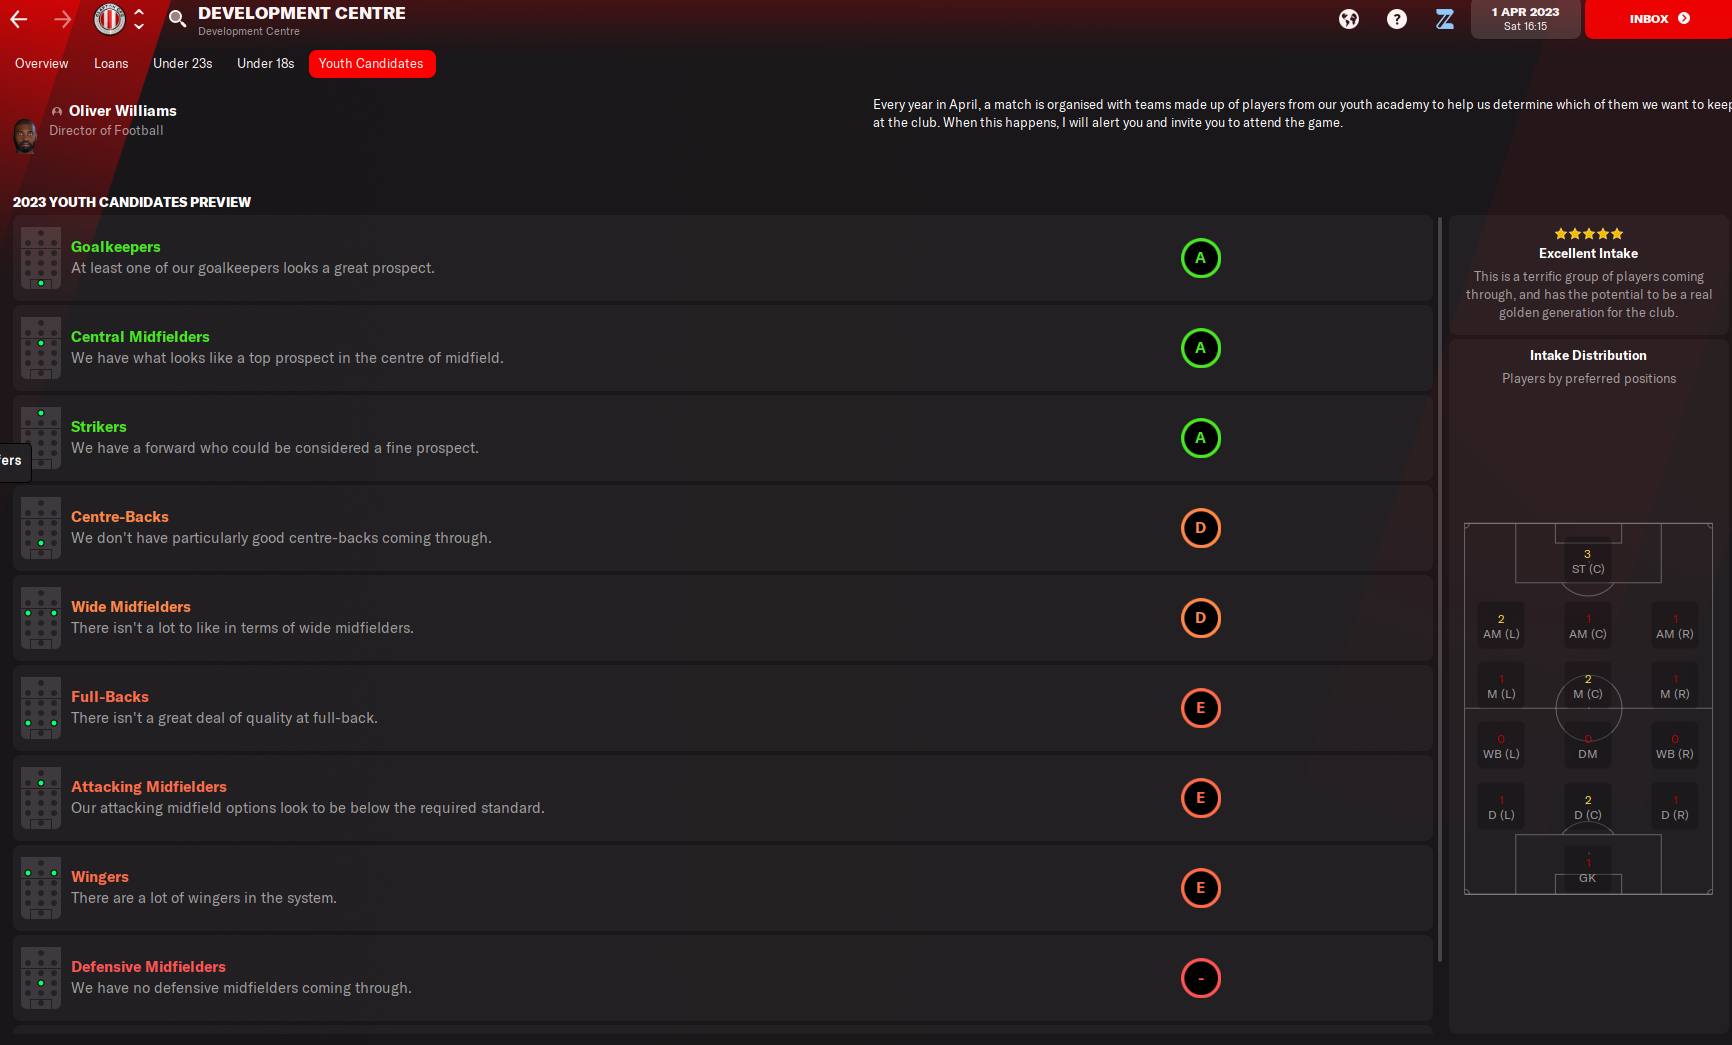This screenshot has width=1732, height=1045.
Task: Open the Attacking Midfielders category link
Action: click(149, 787)
